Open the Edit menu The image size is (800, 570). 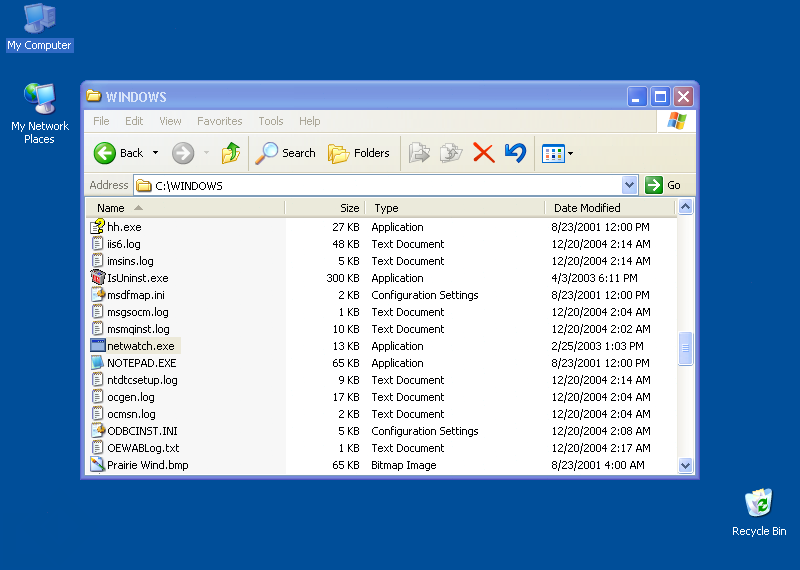coord(134,121)
